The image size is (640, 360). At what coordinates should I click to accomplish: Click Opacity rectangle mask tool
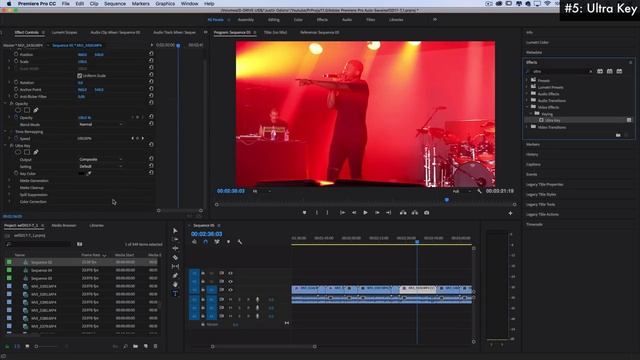pos(27,110)
